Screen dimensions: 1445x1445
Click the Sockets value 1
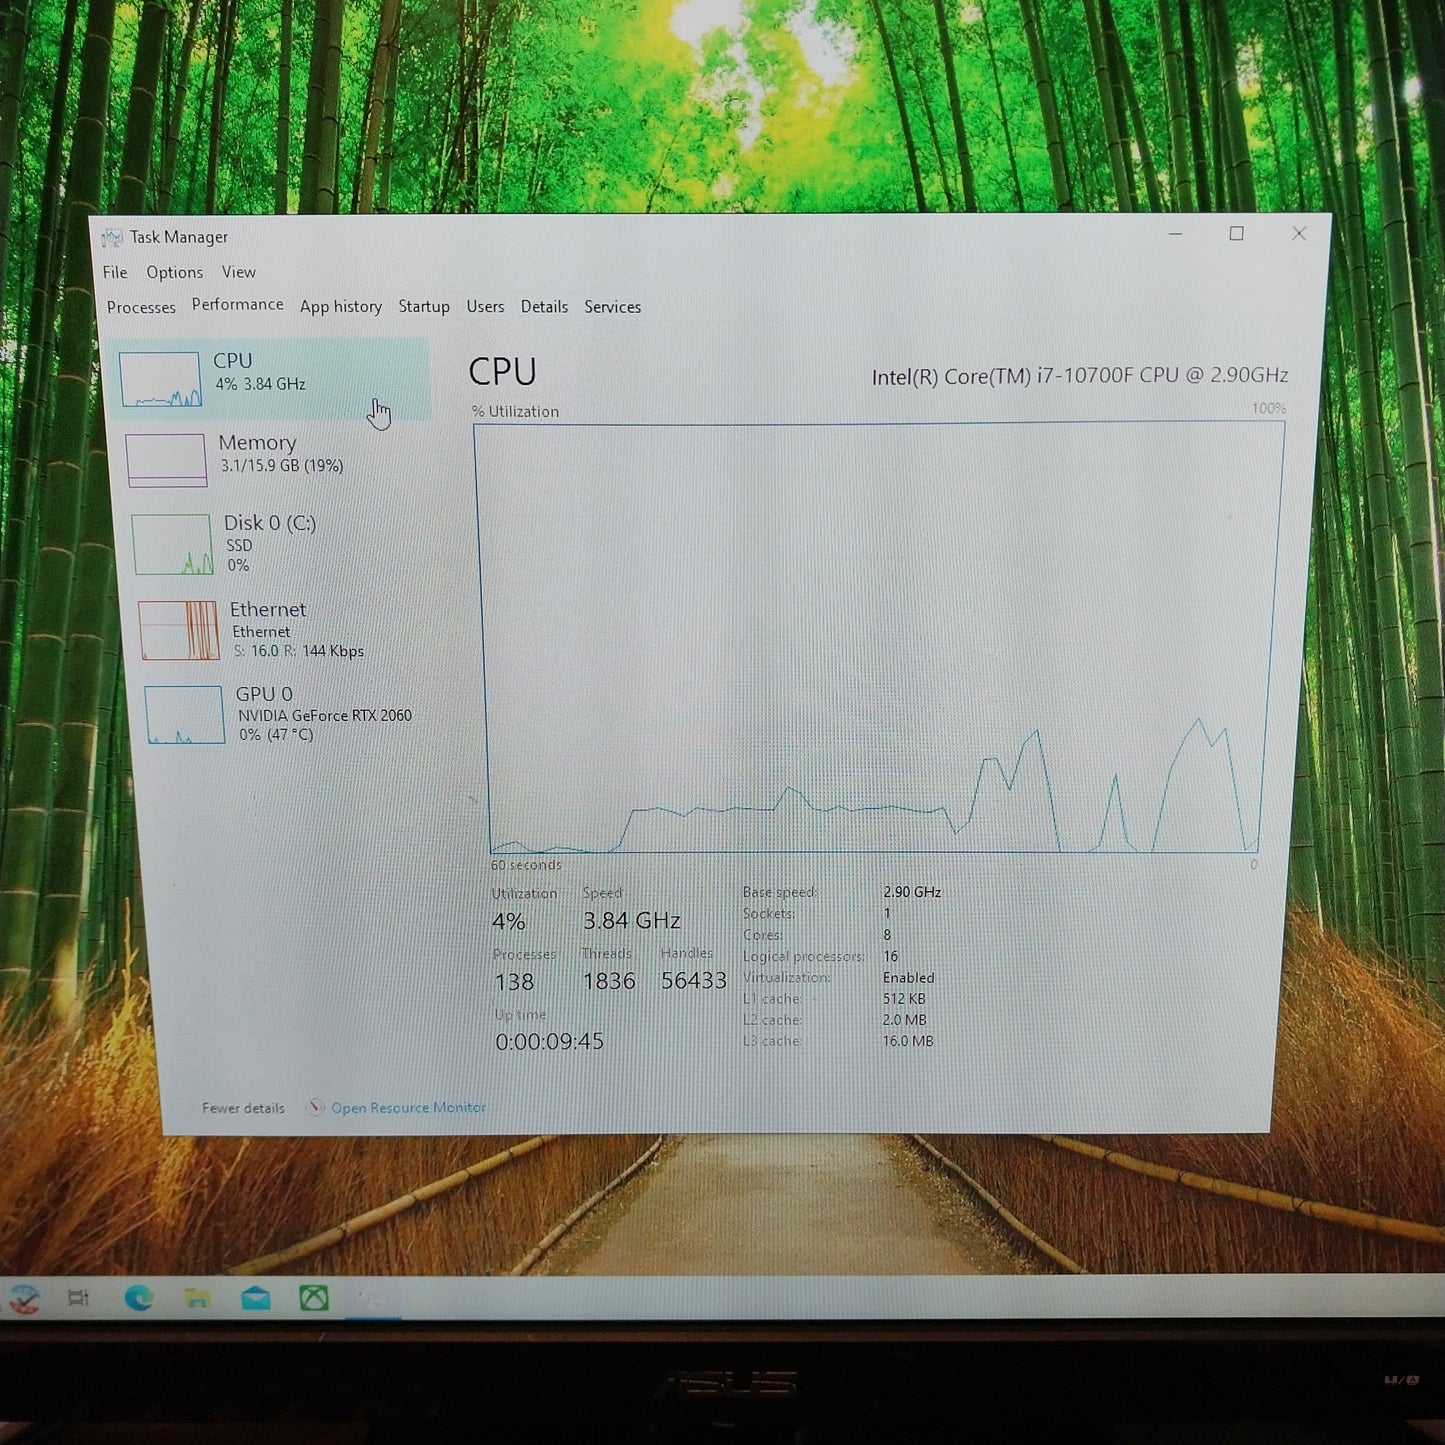point(887,913)
